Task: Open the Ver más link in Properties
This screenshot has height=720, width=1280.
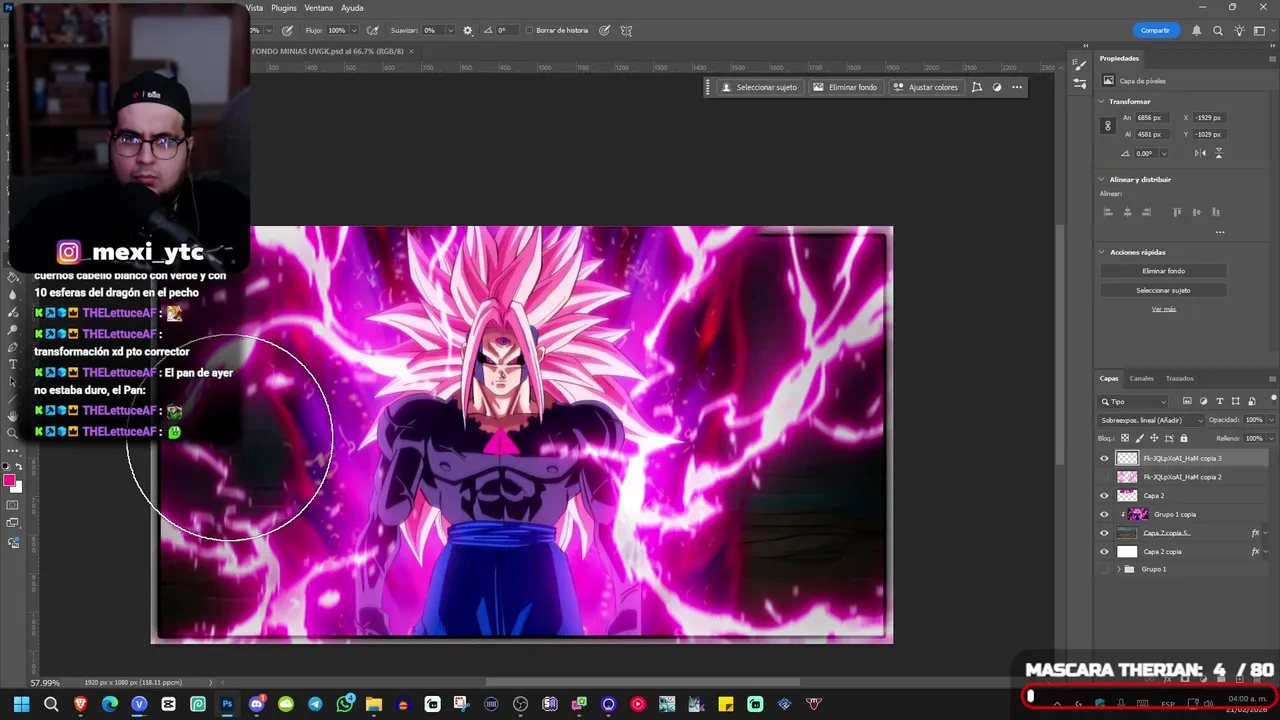Action: [1163, 309]
